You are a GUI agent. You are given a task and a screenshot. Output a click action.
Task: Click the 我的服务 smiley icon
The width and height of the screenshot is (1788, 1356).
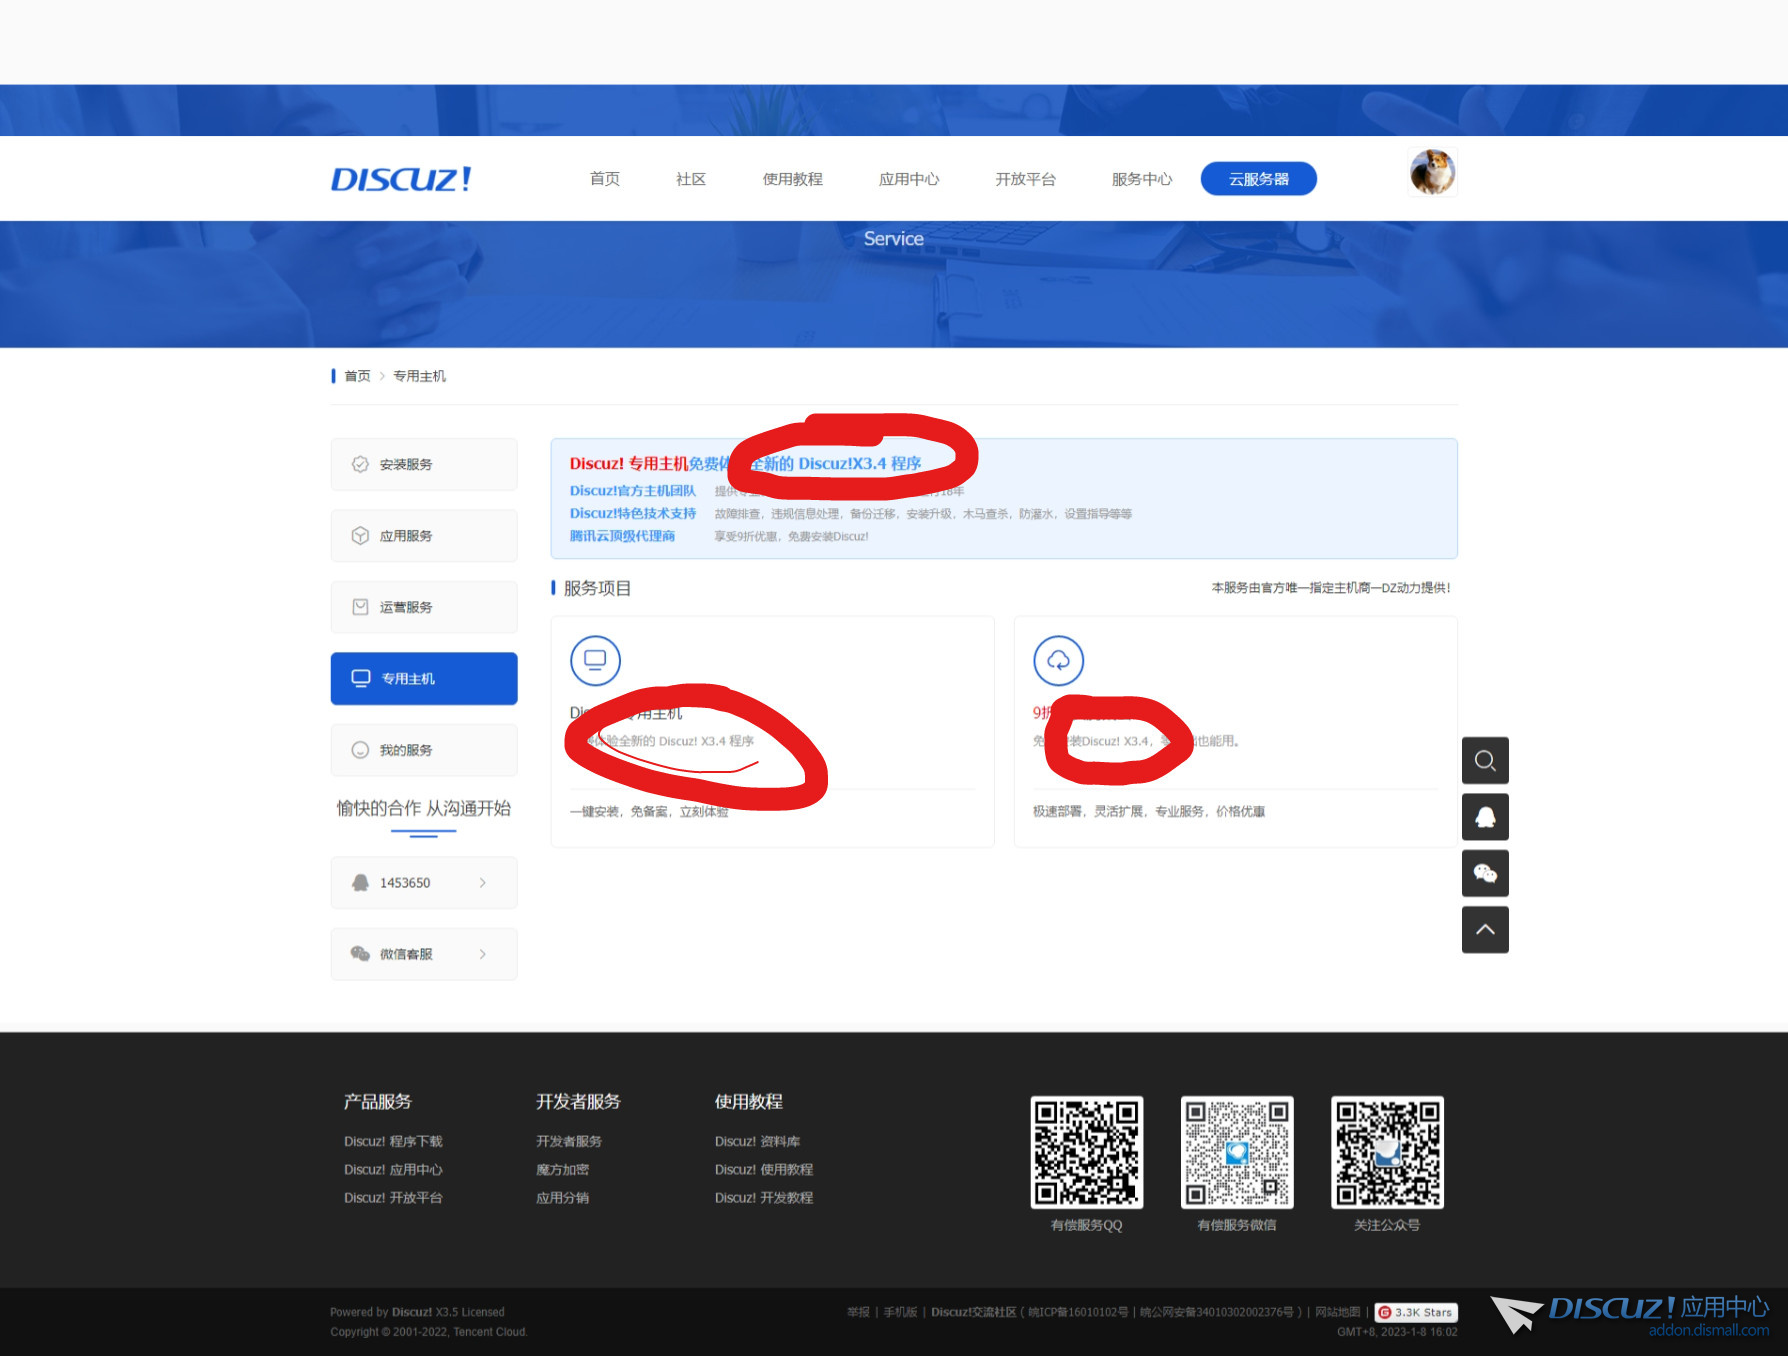[x=360, y=750]
